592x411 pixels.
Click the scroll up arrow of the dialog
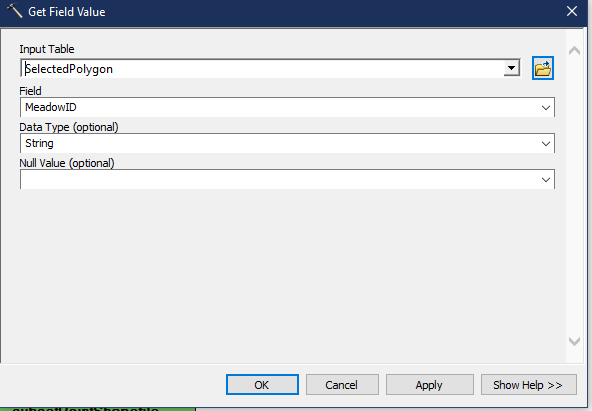(x=574, y=51)
